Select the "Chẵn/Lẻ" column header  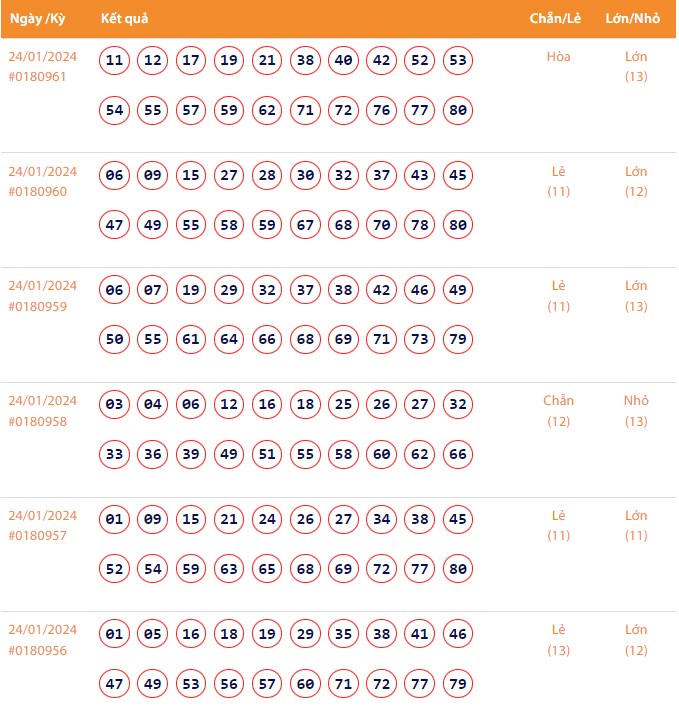pos(557,19)
